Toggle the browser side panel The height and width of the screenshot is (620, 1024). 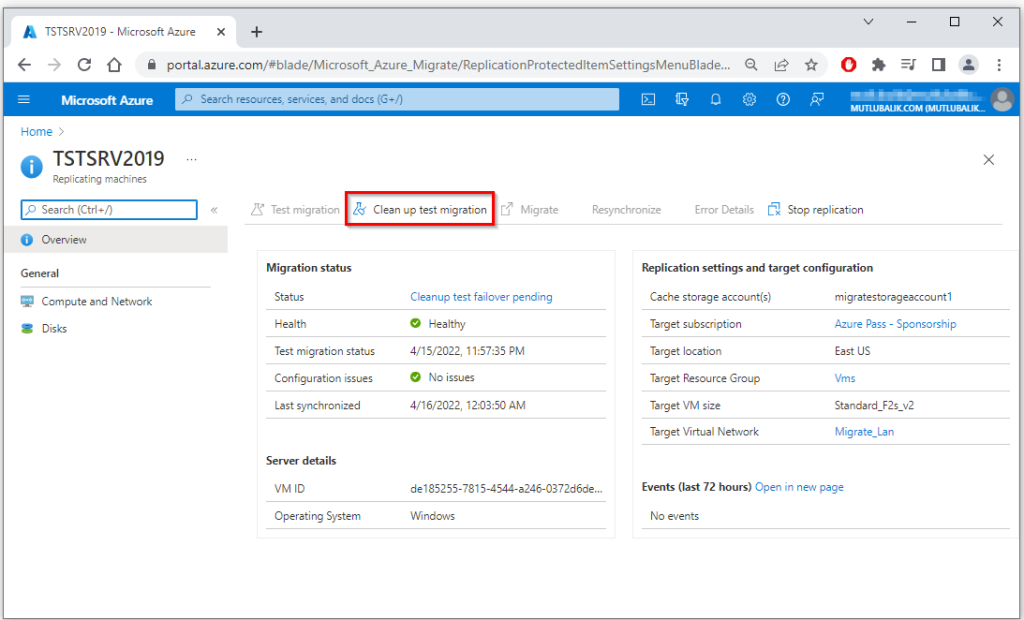(x=938, y=65)
